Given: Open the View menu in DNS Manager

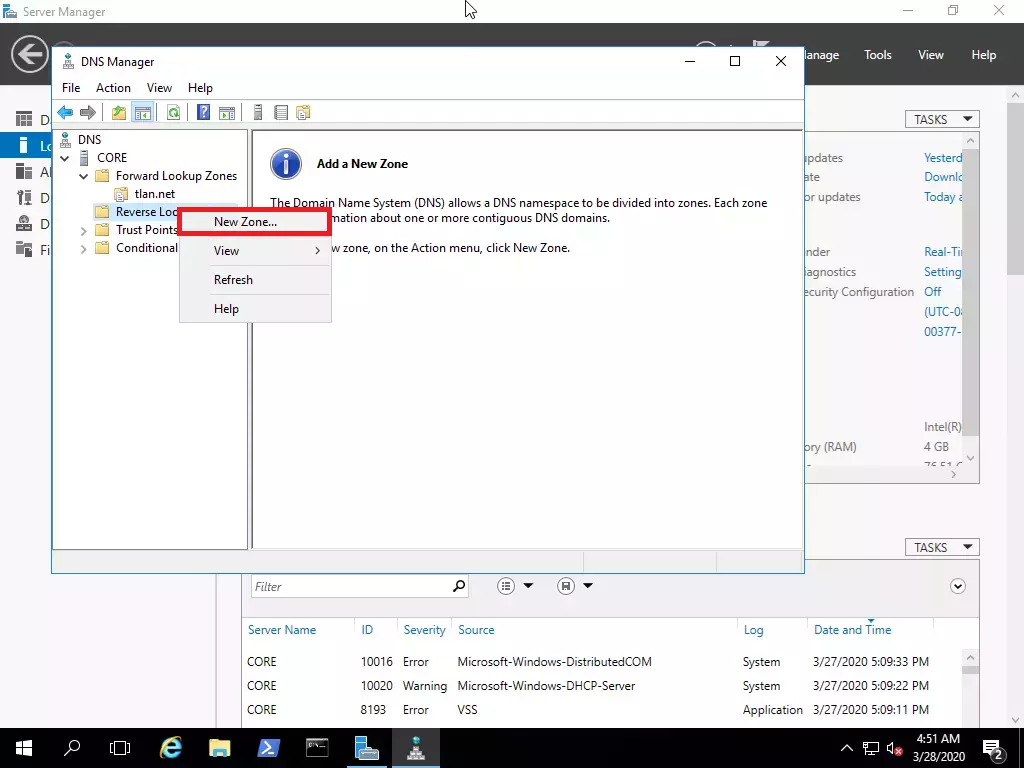Looking at the screenshot, I should tap(159, 88).
